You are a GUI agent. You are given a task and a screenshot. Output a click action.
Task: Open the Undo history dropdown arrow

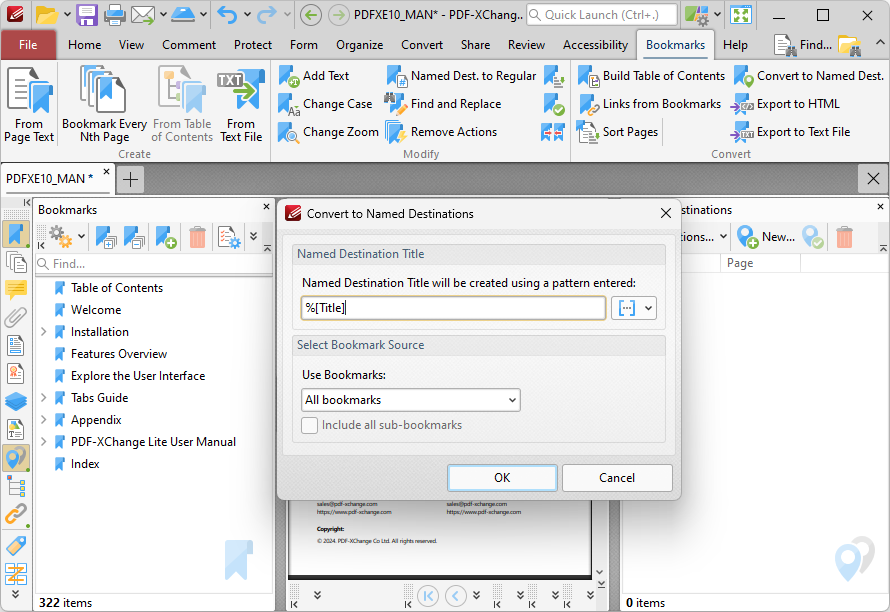coord(247,15)
